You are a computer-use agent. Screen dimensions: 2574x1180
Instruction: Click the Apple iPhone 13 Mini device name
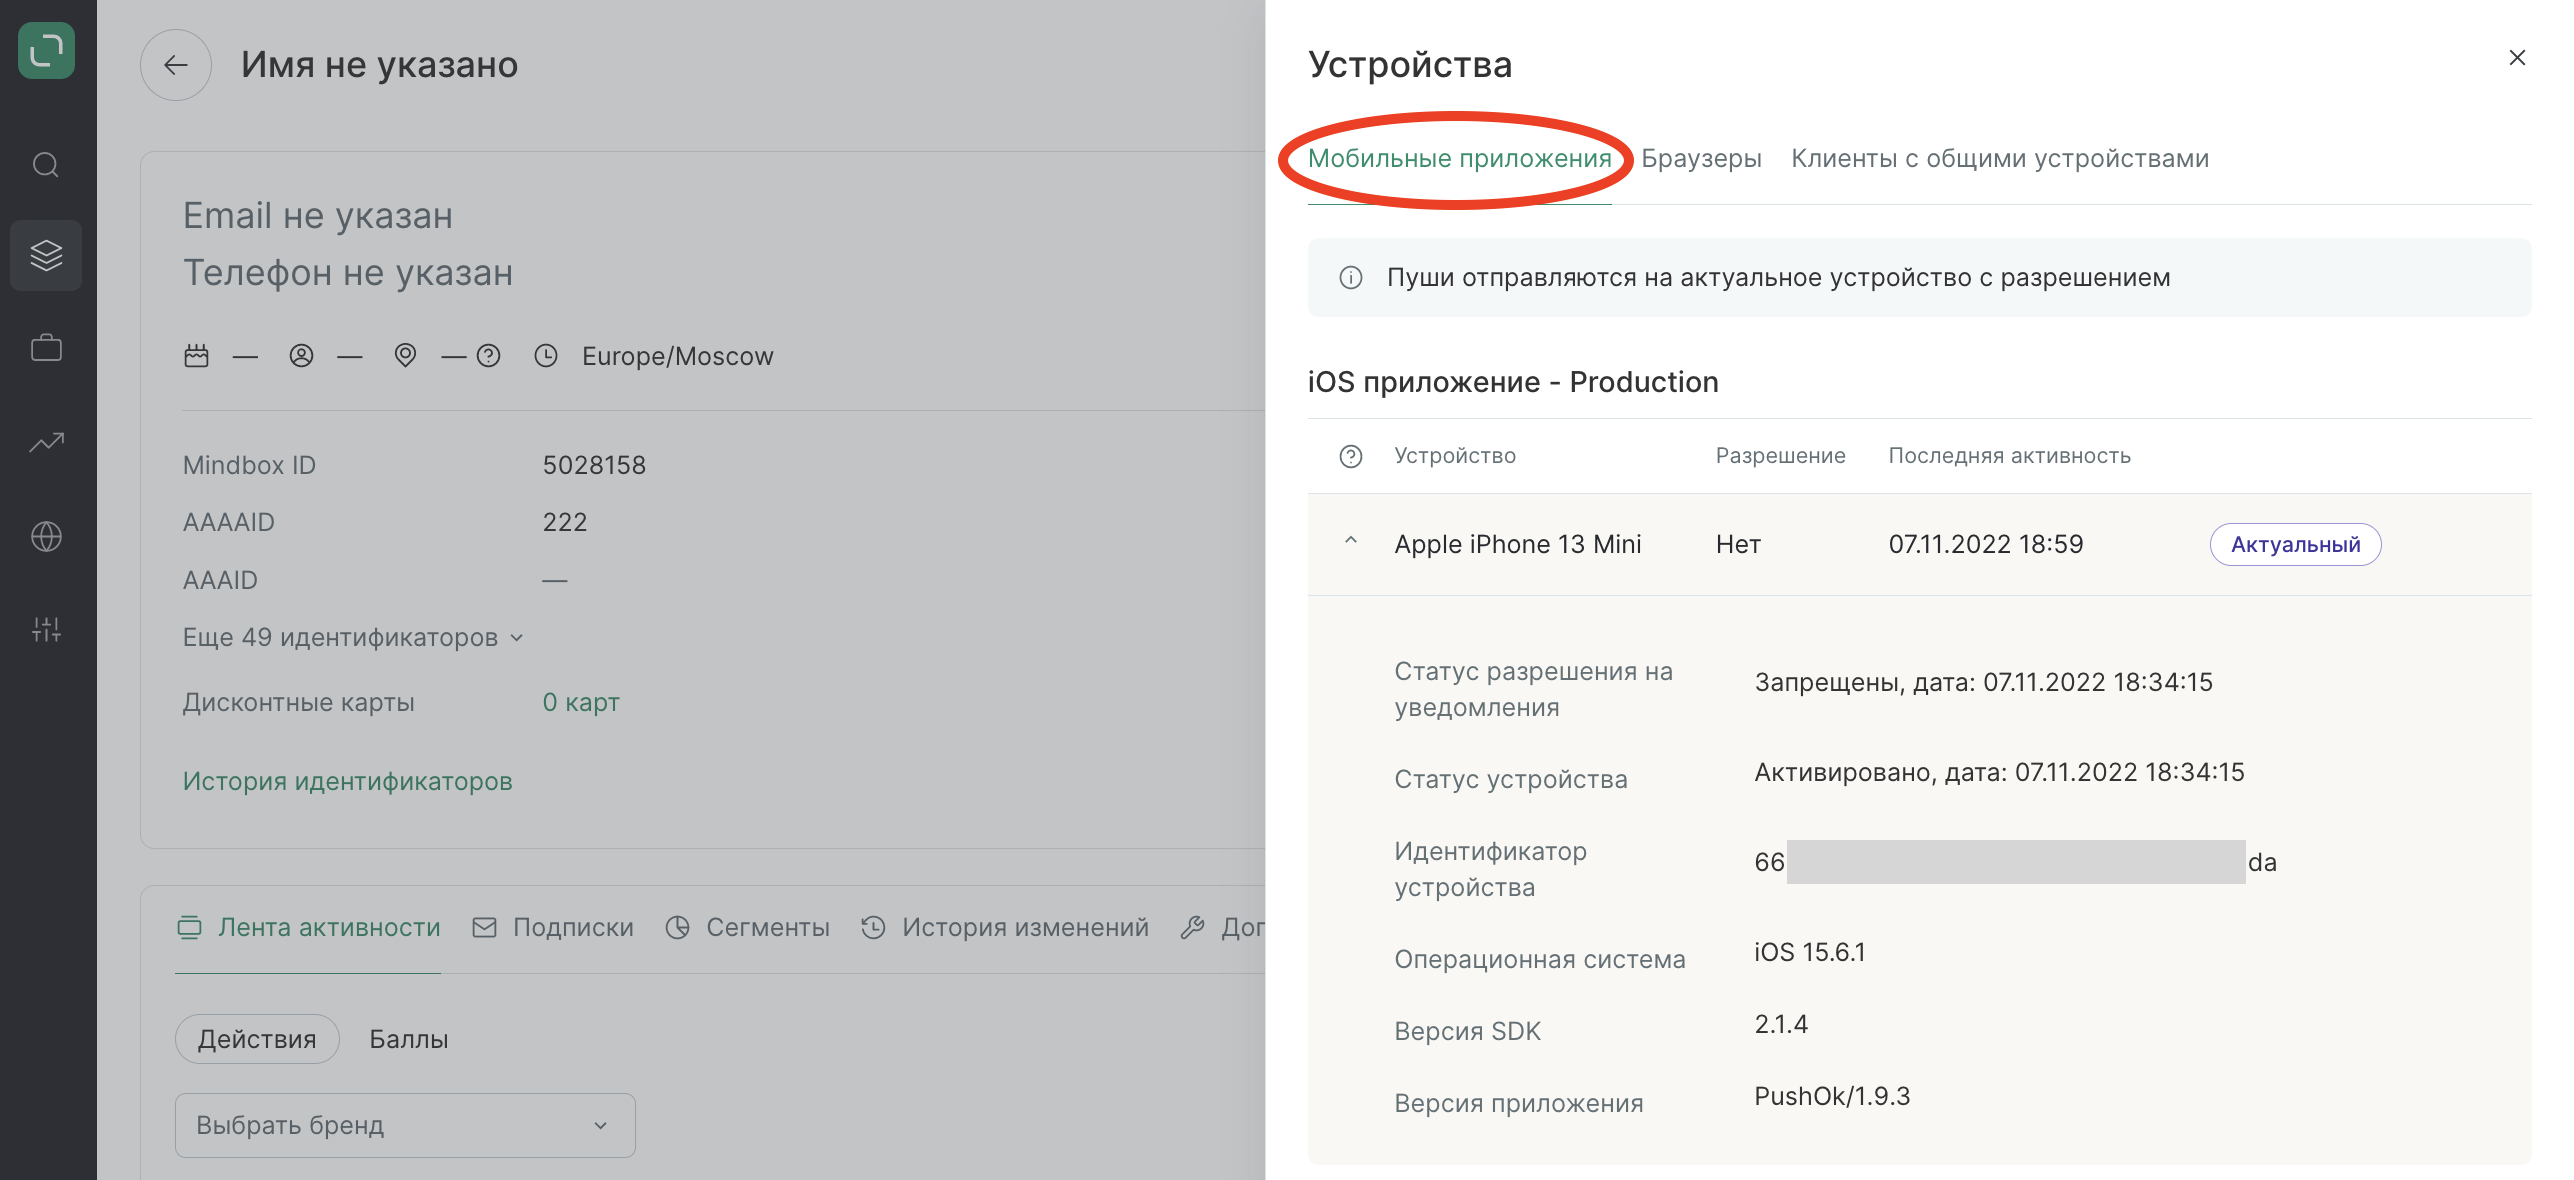coord(1518,544)
